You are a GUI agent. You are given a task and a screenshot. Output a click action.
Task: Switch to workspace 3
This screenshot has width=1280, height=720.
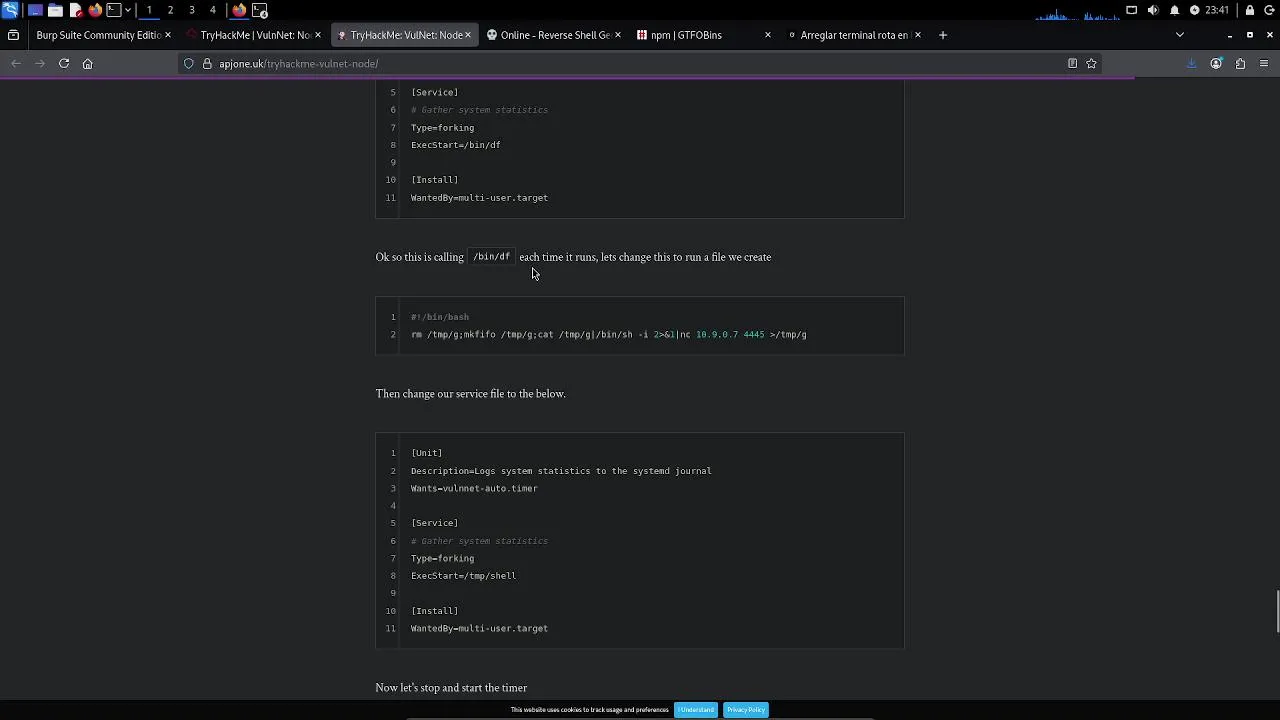click(191, 10)
